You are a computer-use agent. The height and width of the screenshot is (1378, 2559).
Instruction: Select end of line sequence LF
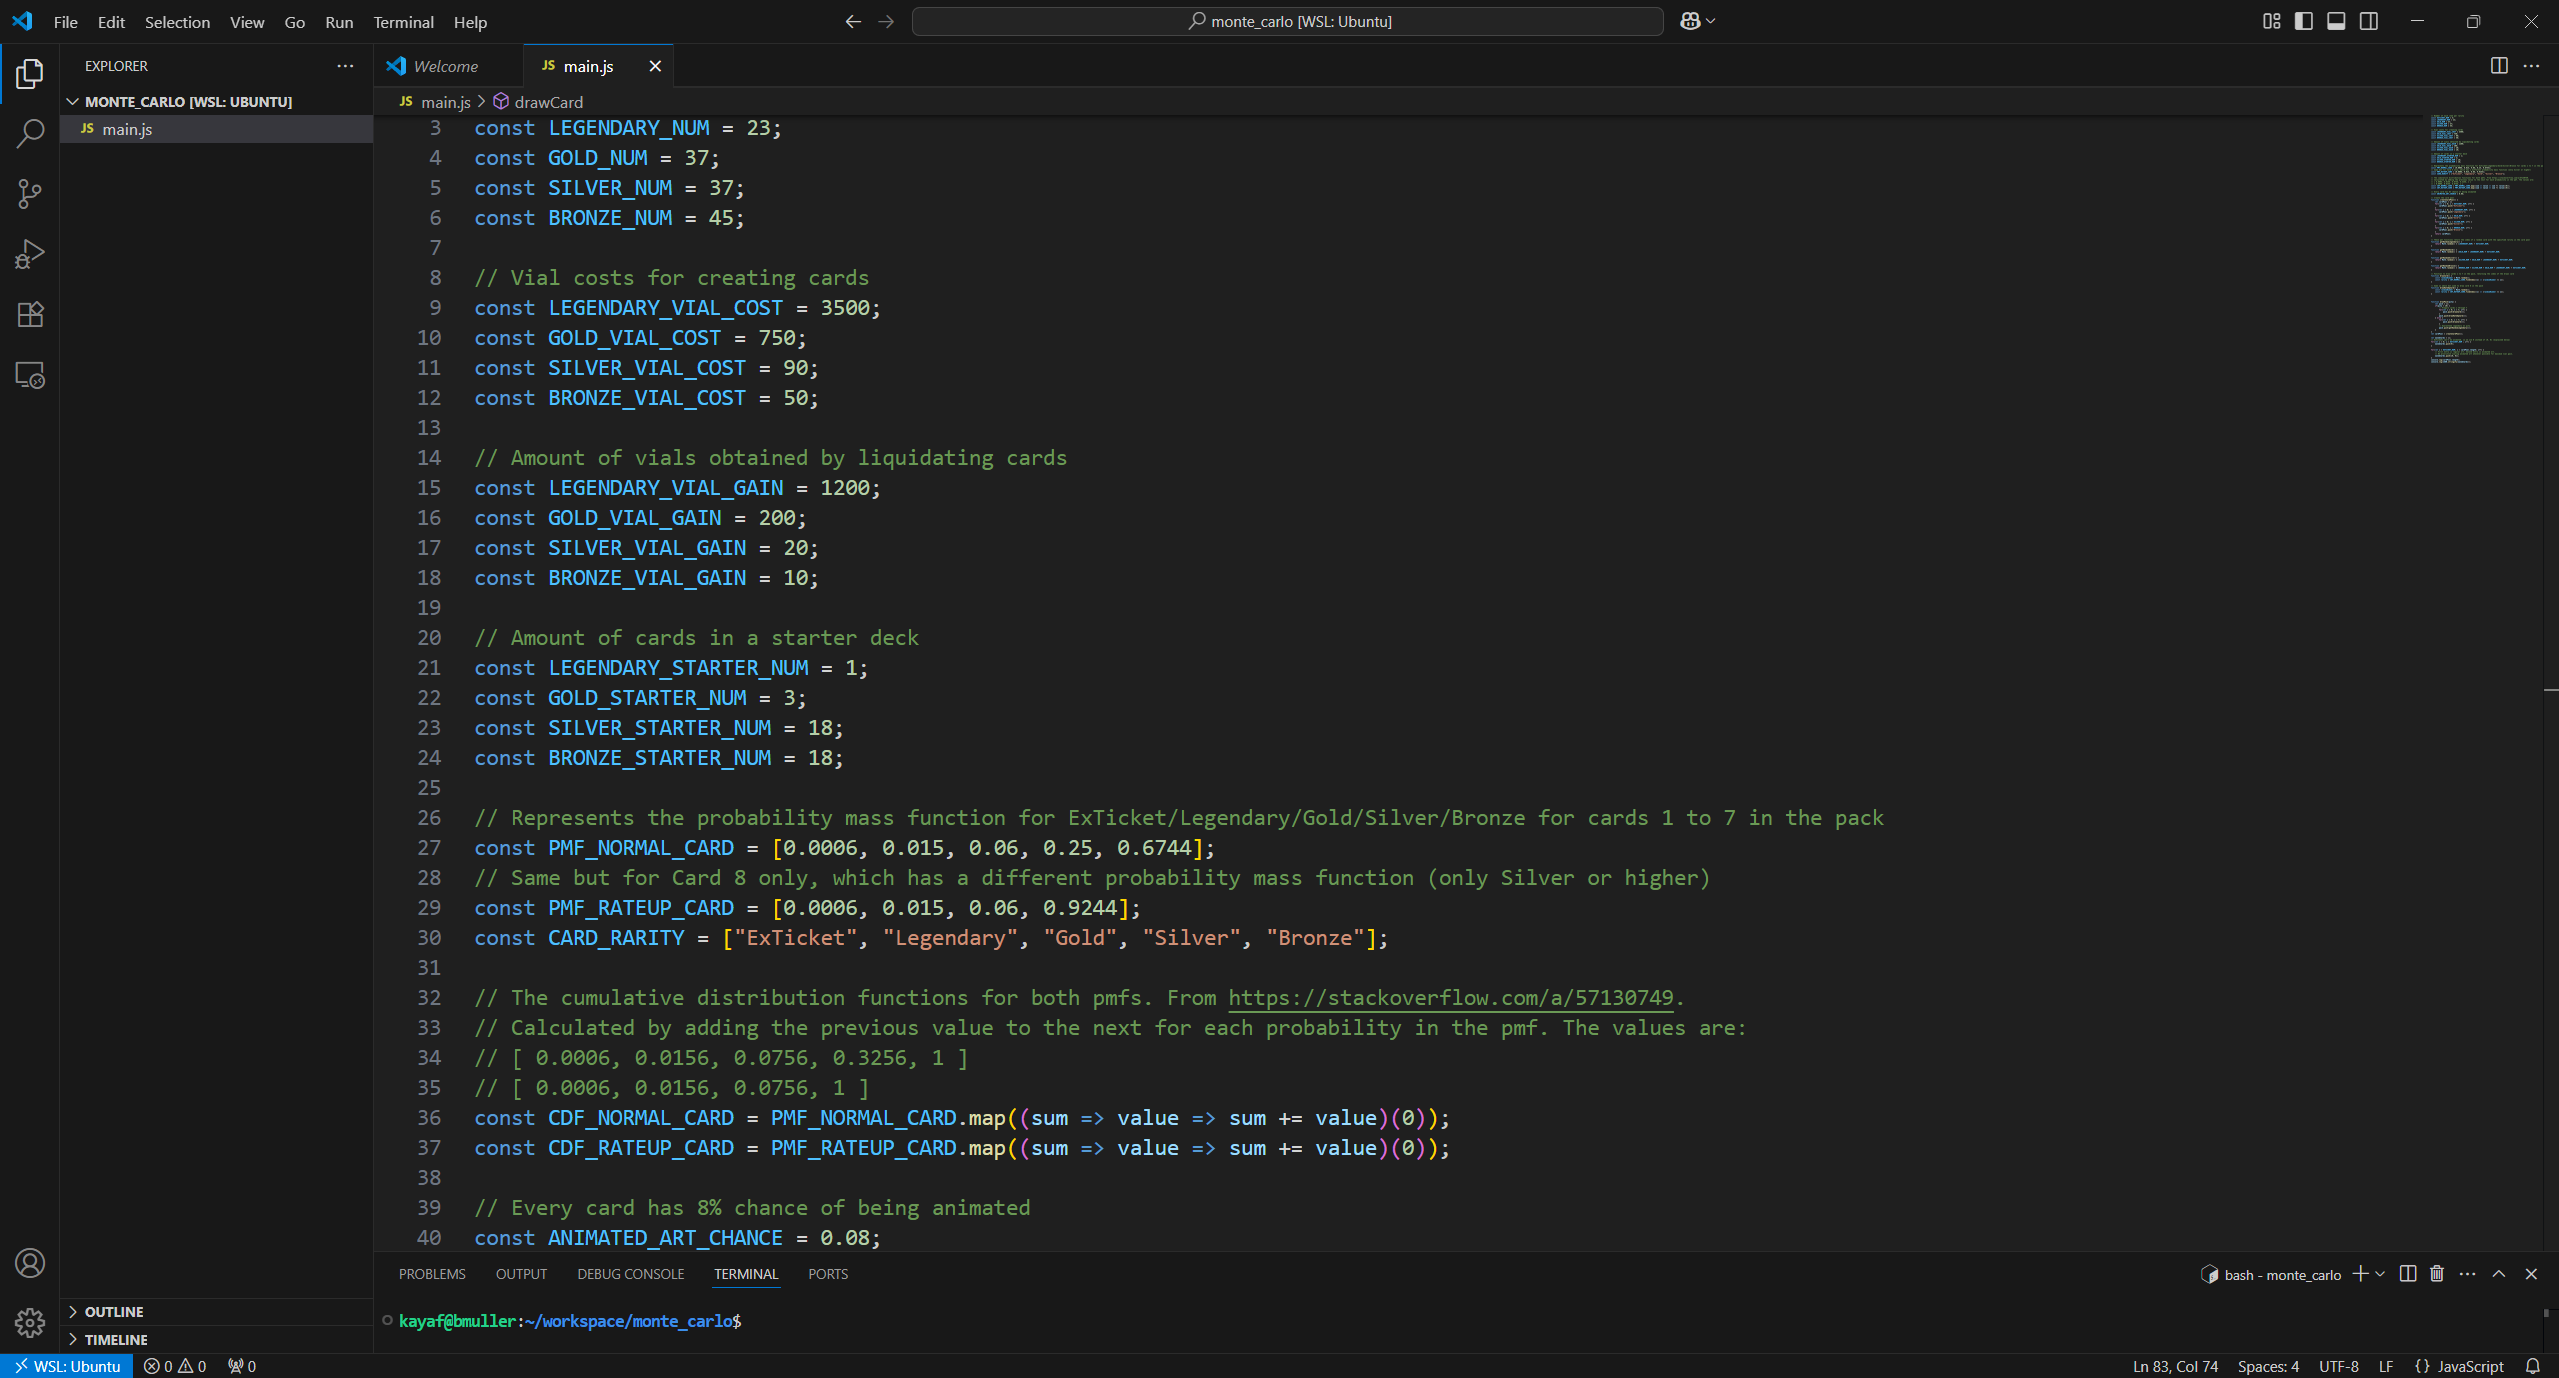pyautogui.click(x=2386, y=1366)
